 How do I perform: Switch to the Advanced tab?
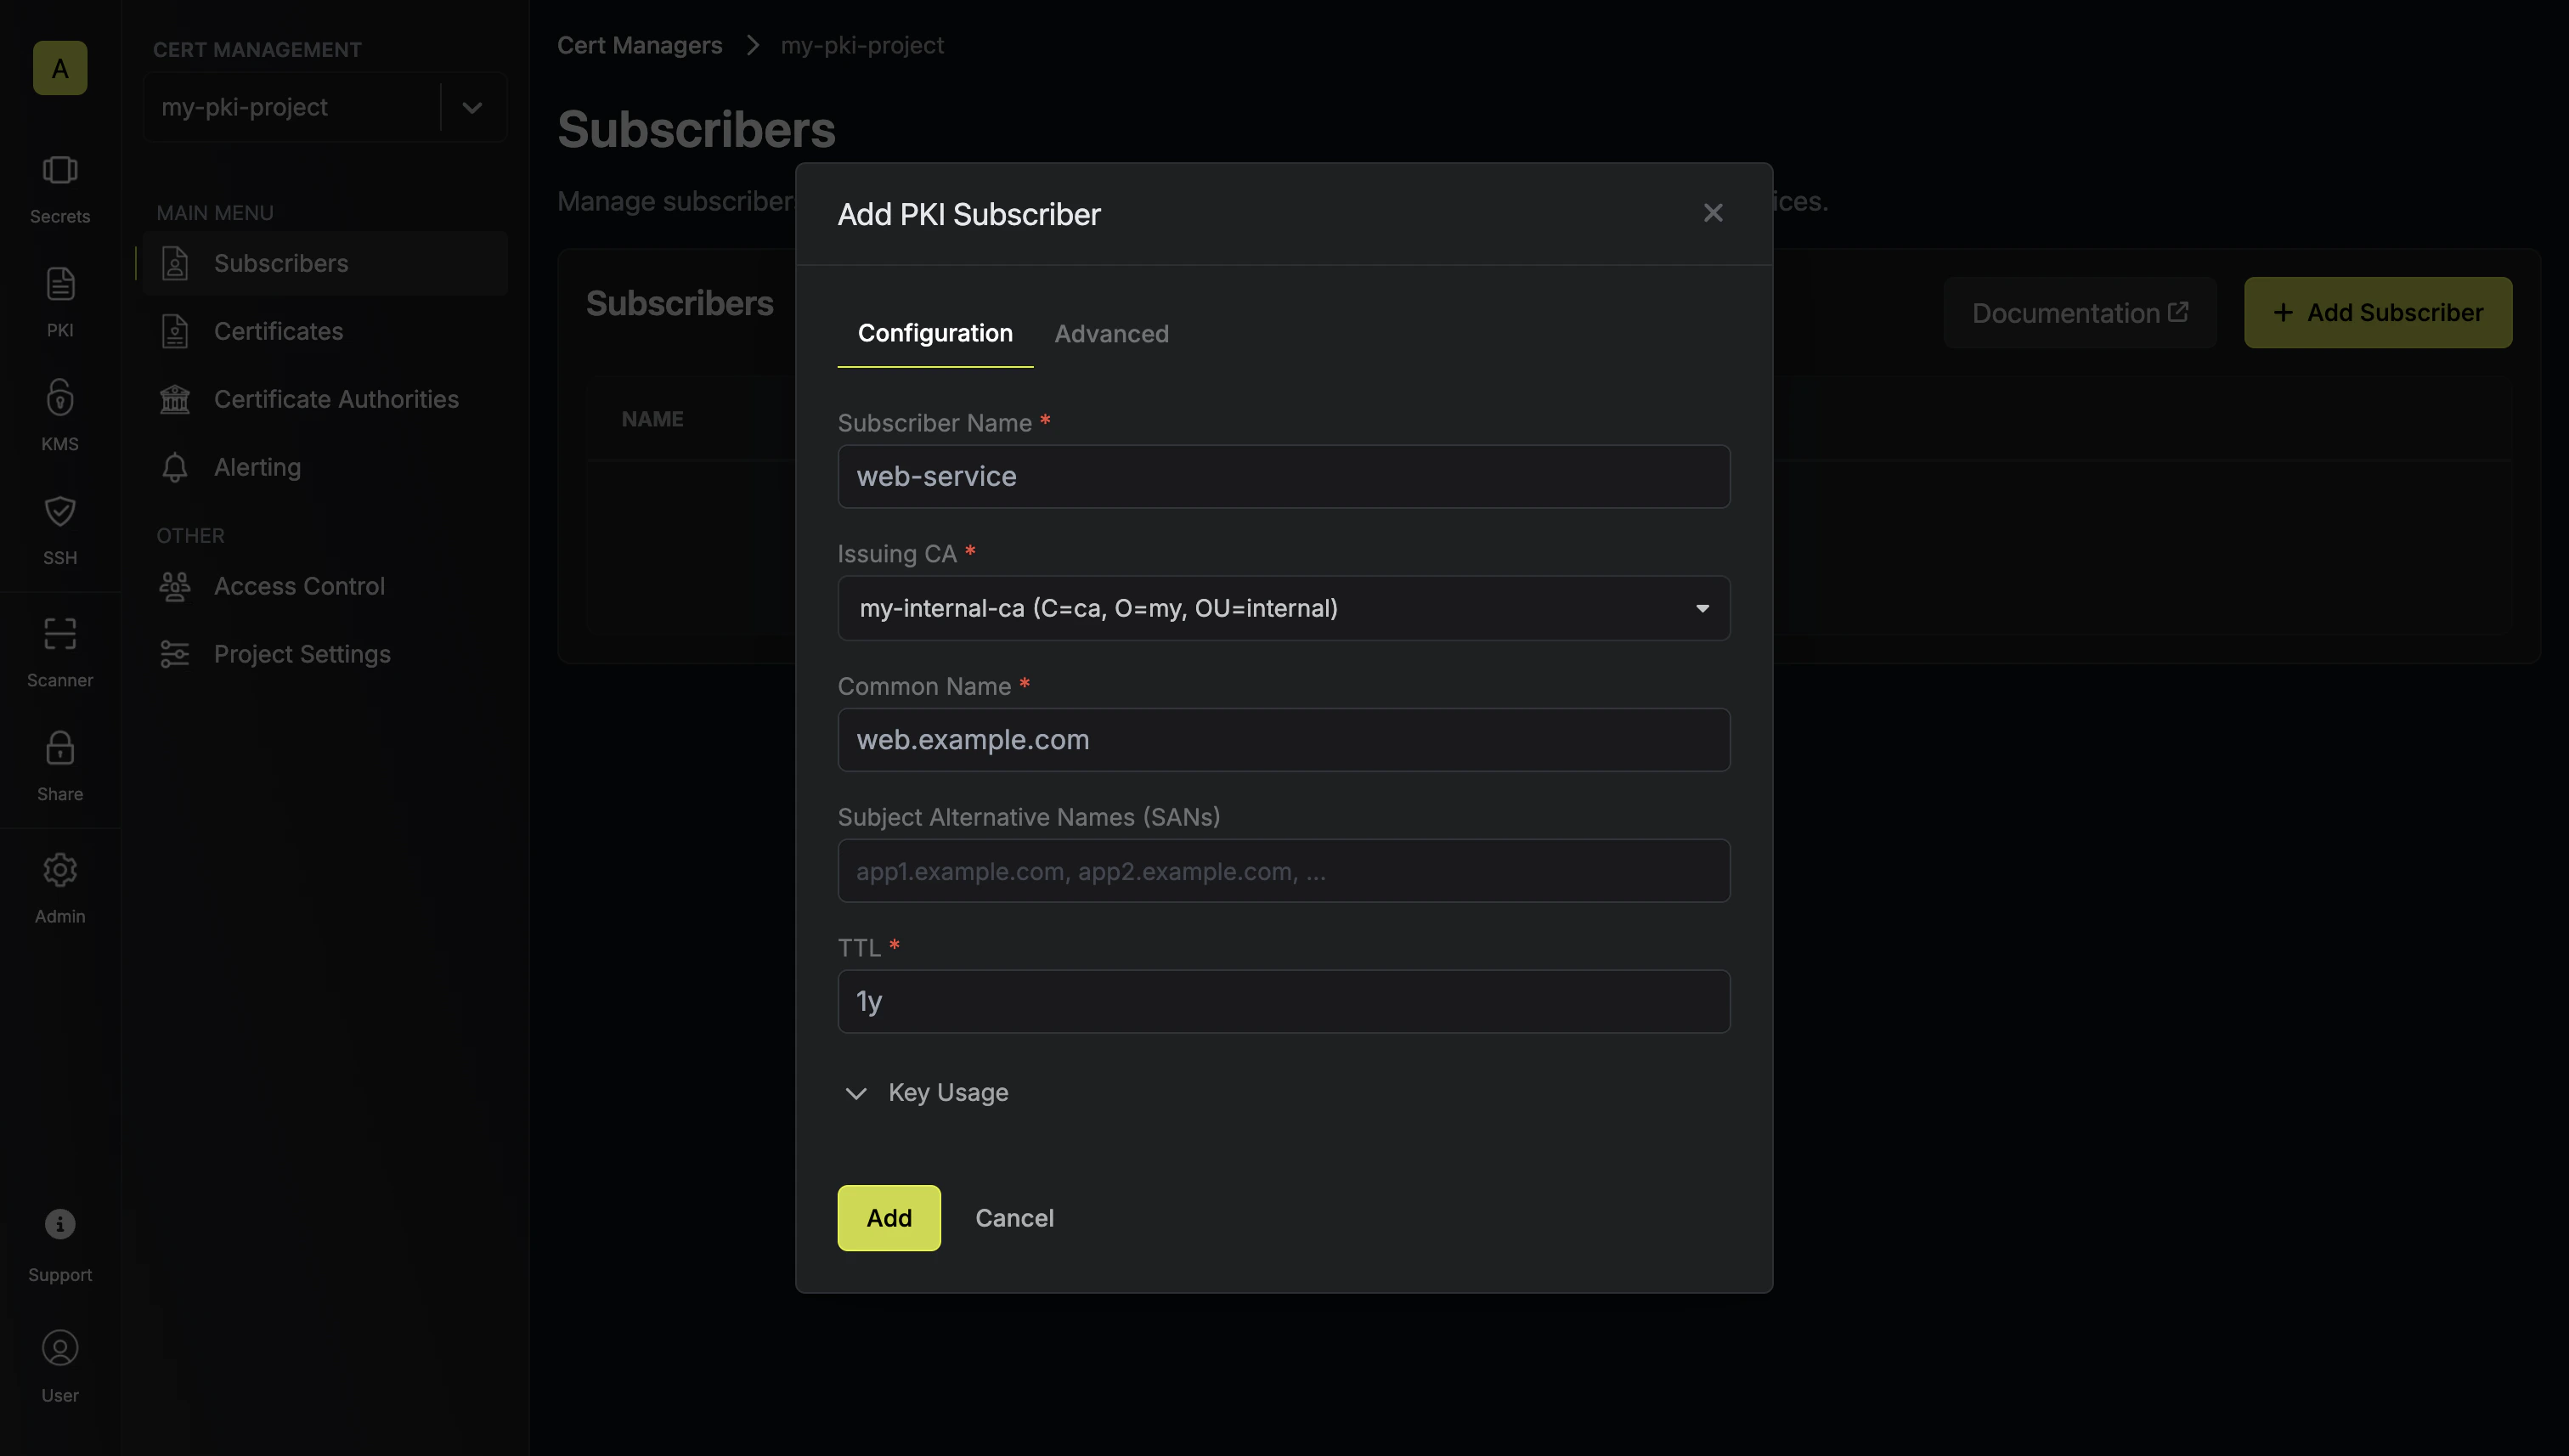tap(1111, 333)
